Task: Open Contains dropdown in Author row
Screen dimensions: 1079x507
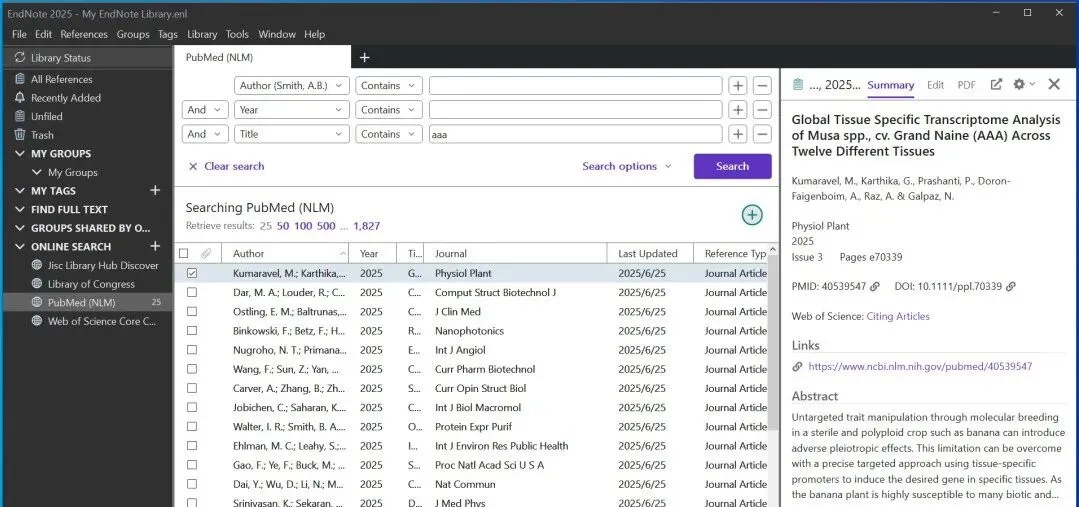Action: point(389,86)
